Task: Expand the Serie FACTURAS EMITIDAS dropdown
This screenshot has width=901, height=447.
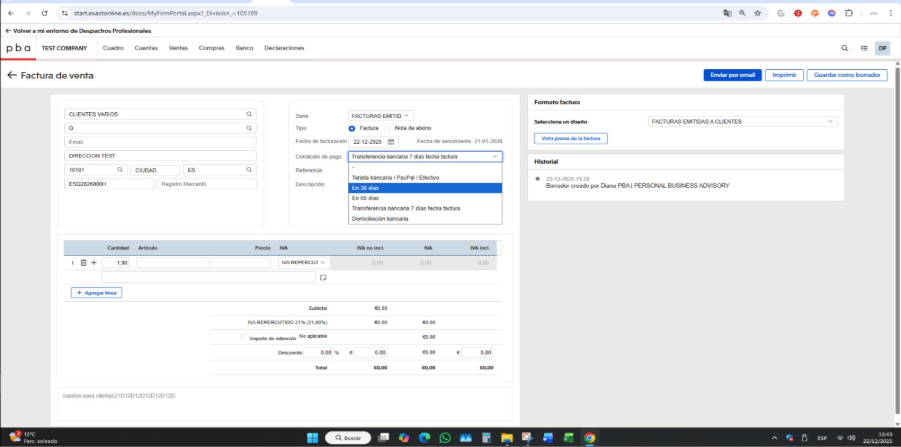Action: (x=380, y=116)
